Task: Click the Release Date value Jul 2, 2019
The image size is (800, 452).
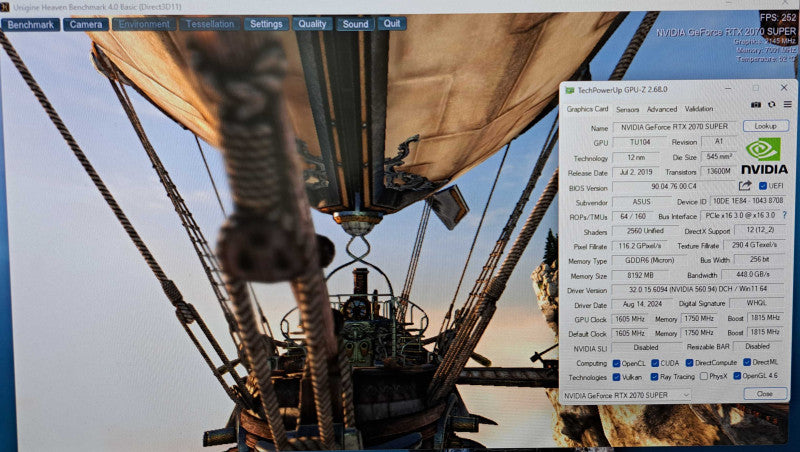Action: [636, 172]
